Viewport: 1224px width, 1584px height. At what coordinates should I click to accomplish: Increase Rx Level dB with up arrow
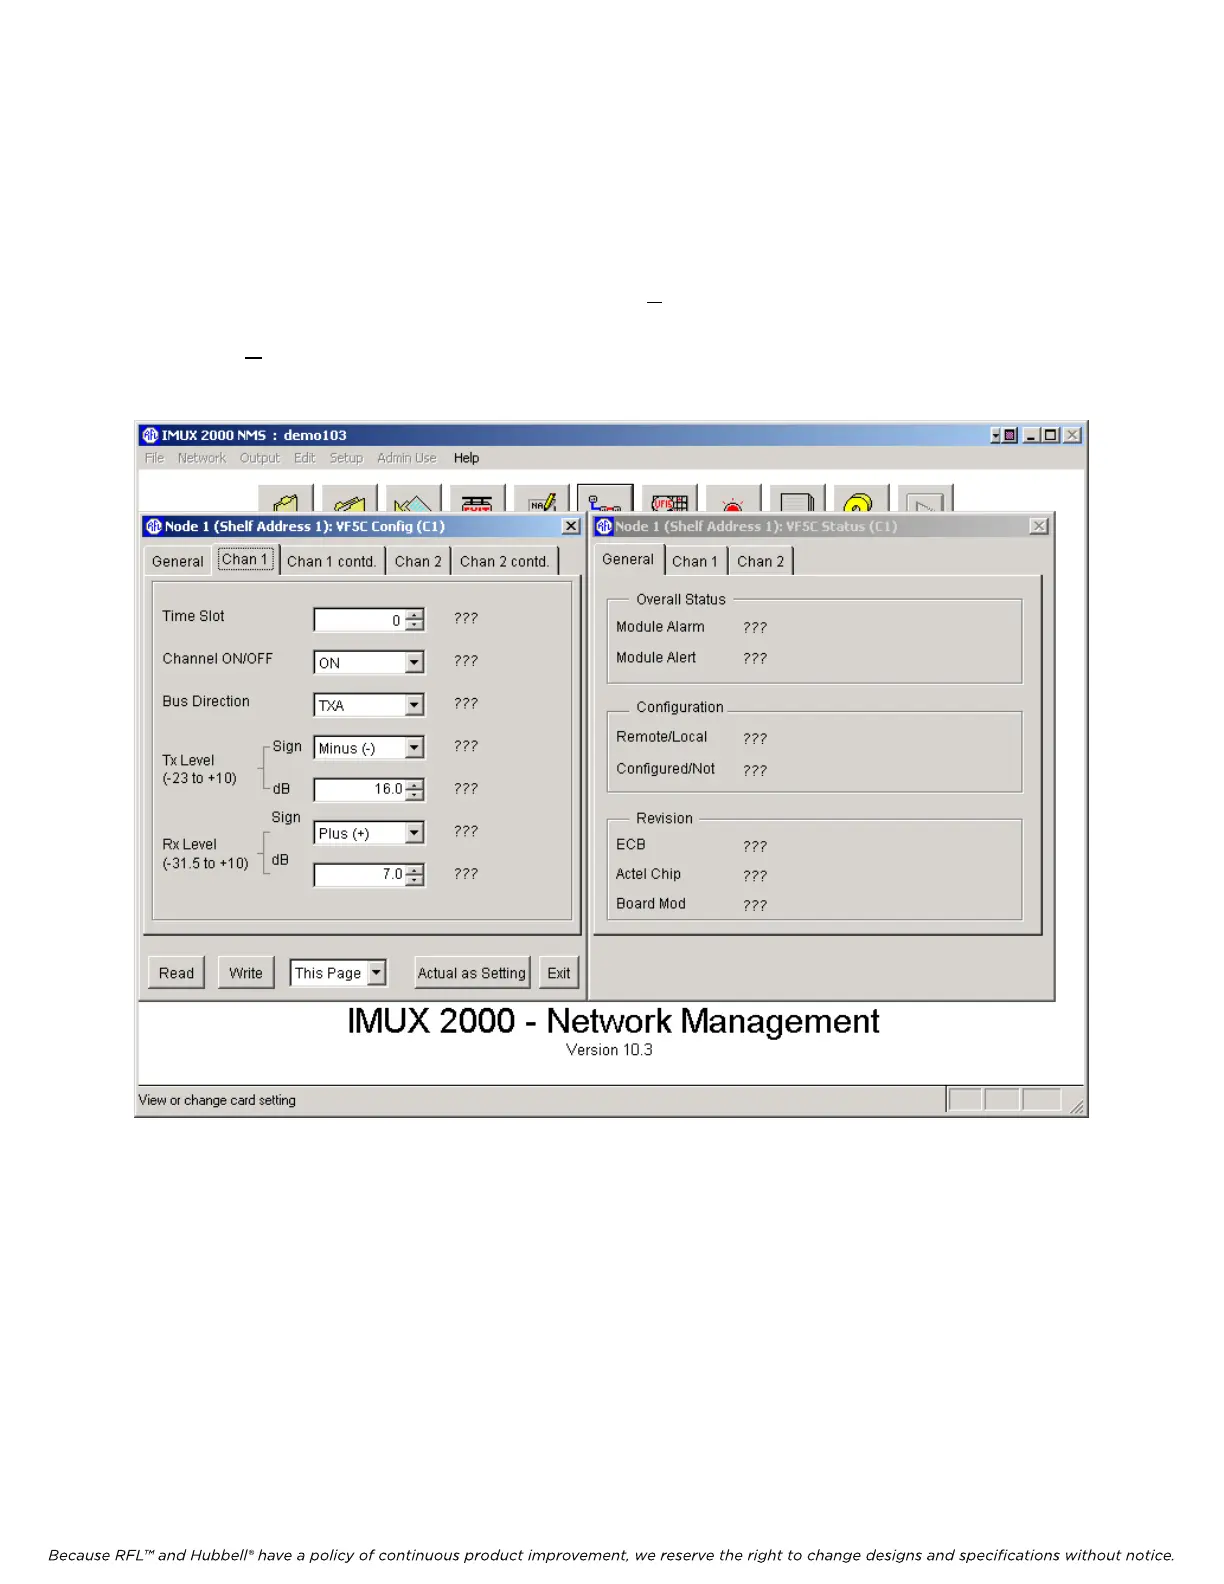[414, 870]
